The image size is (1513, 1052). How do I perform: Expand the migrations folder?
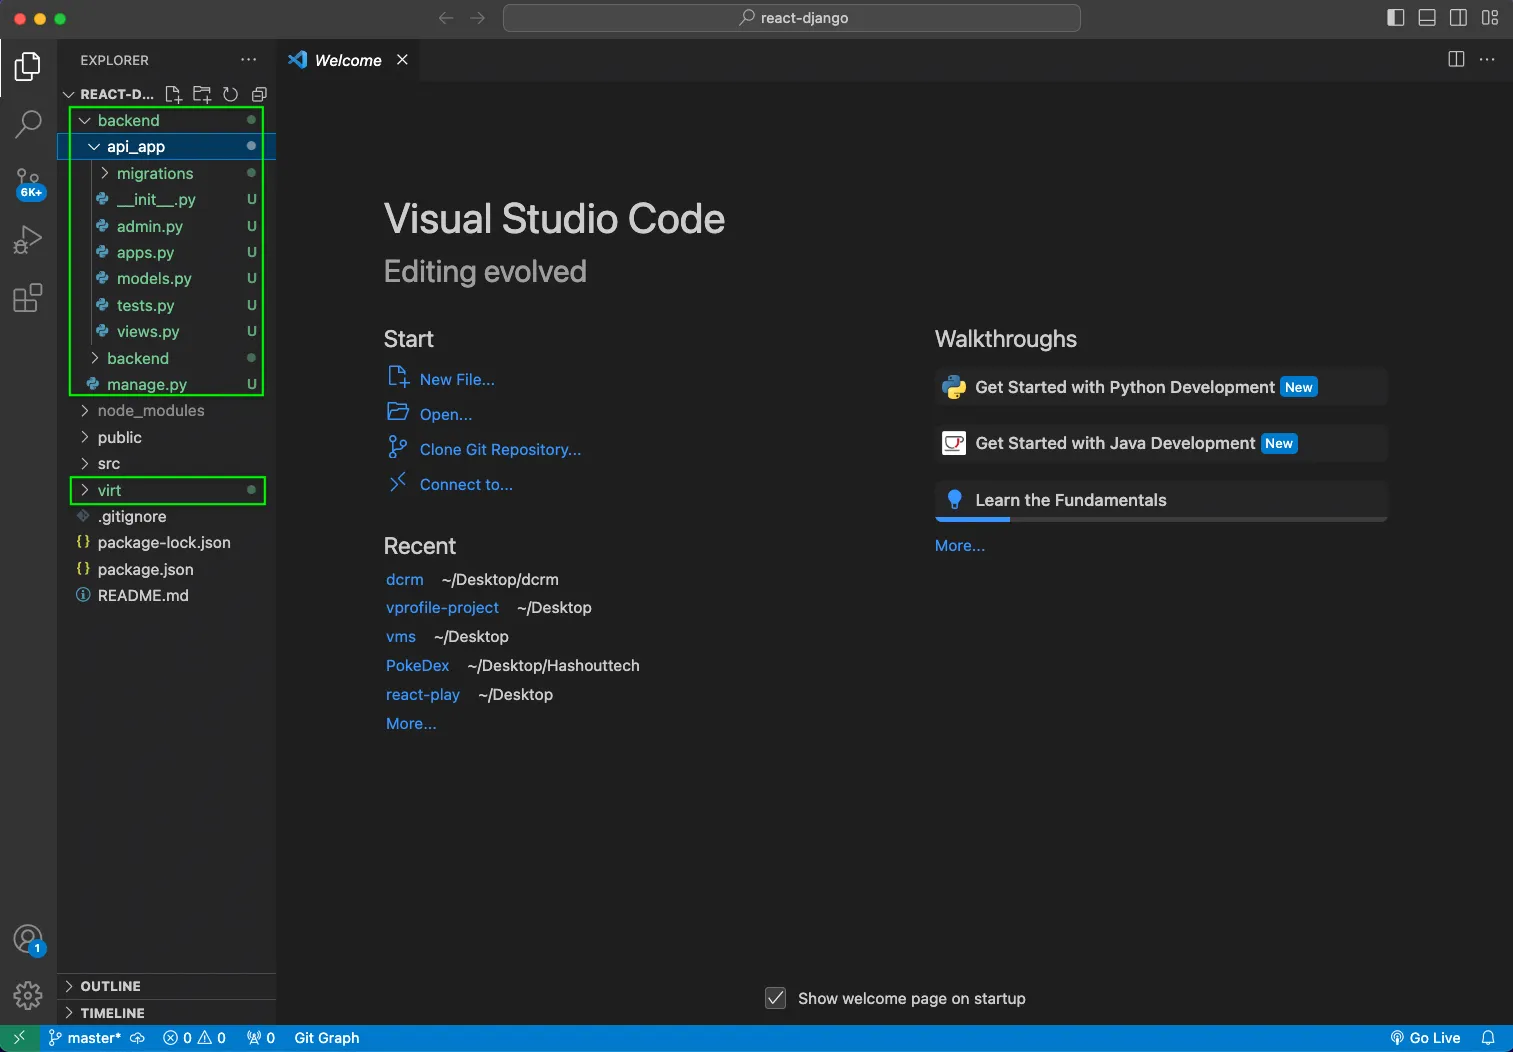(x=166, y=173)
